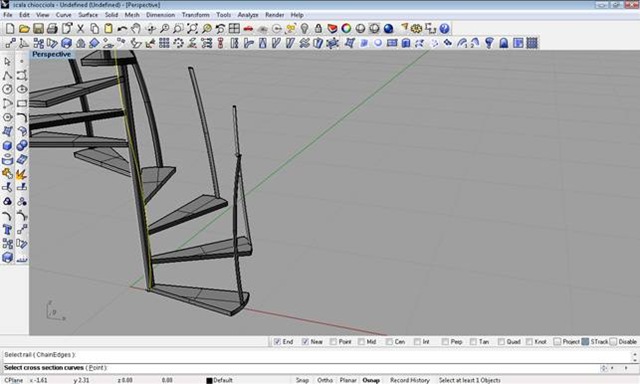The image size is (640, 384).
Task: Select the Circle tool in sidebar
Action: 7,89
